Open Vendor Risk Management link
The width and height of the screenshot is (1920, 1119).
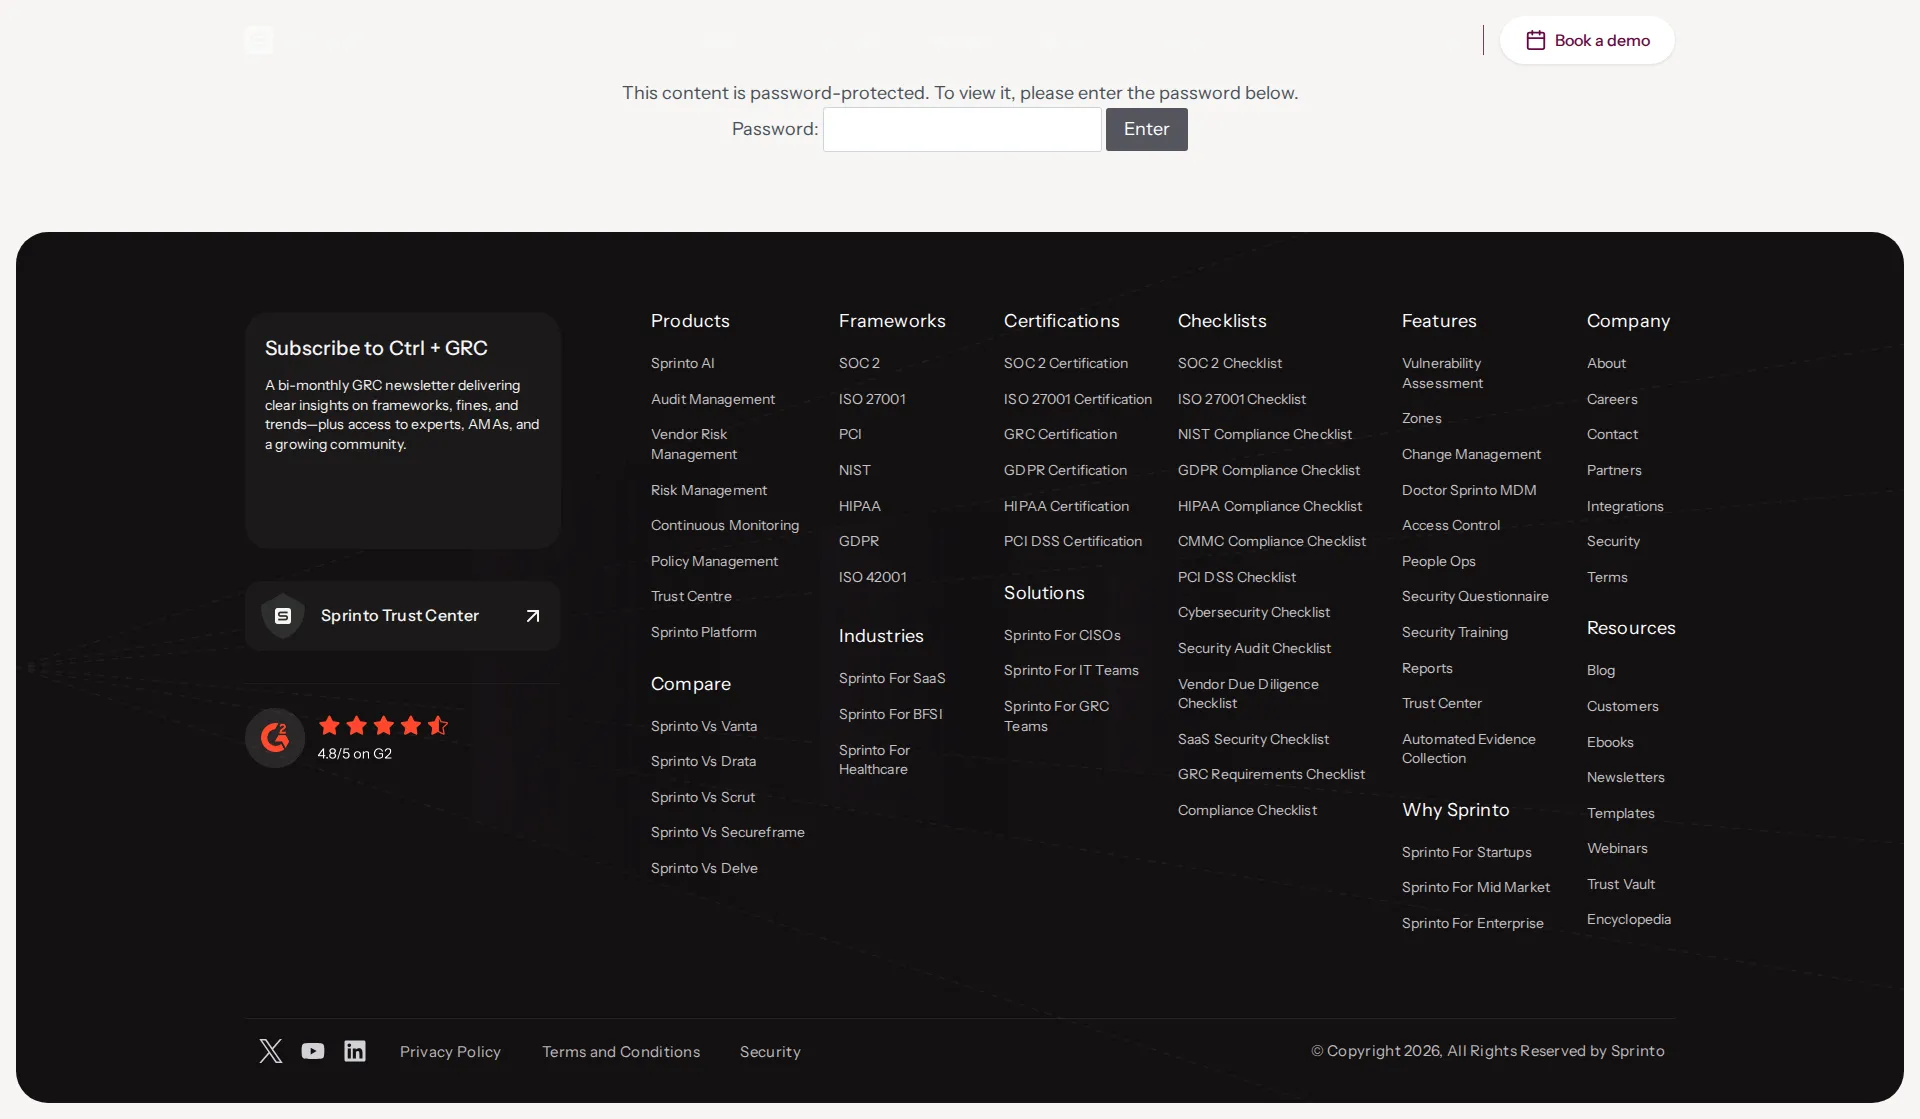pyautogui.click(x=694, y=444)
